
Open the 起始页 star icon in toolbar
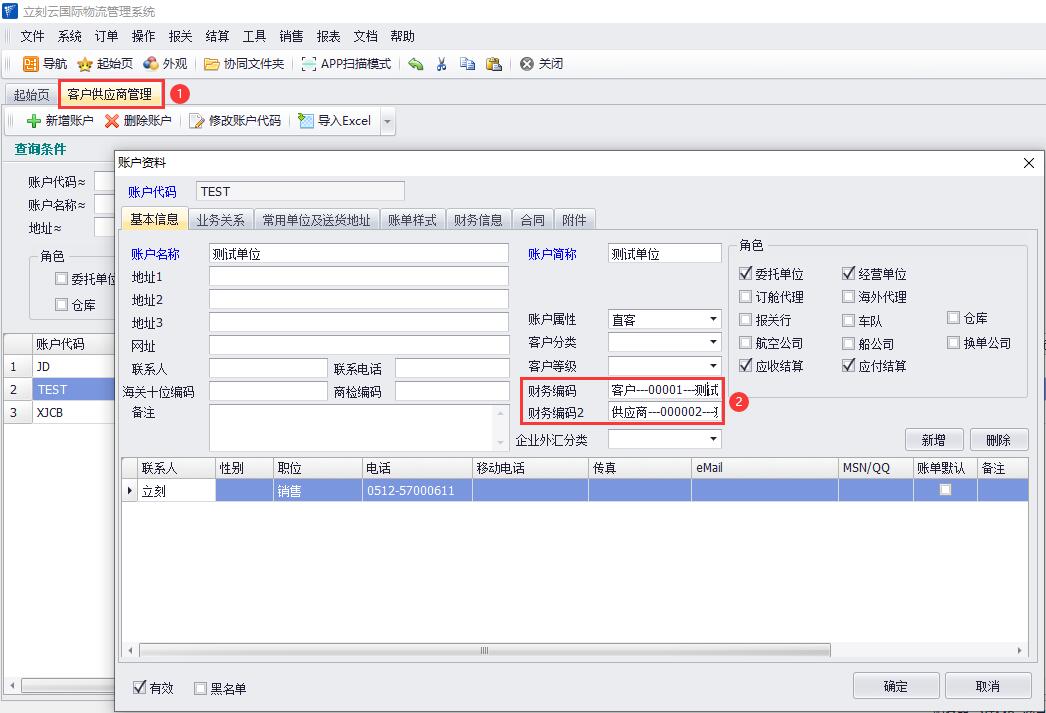coord(85,64)
